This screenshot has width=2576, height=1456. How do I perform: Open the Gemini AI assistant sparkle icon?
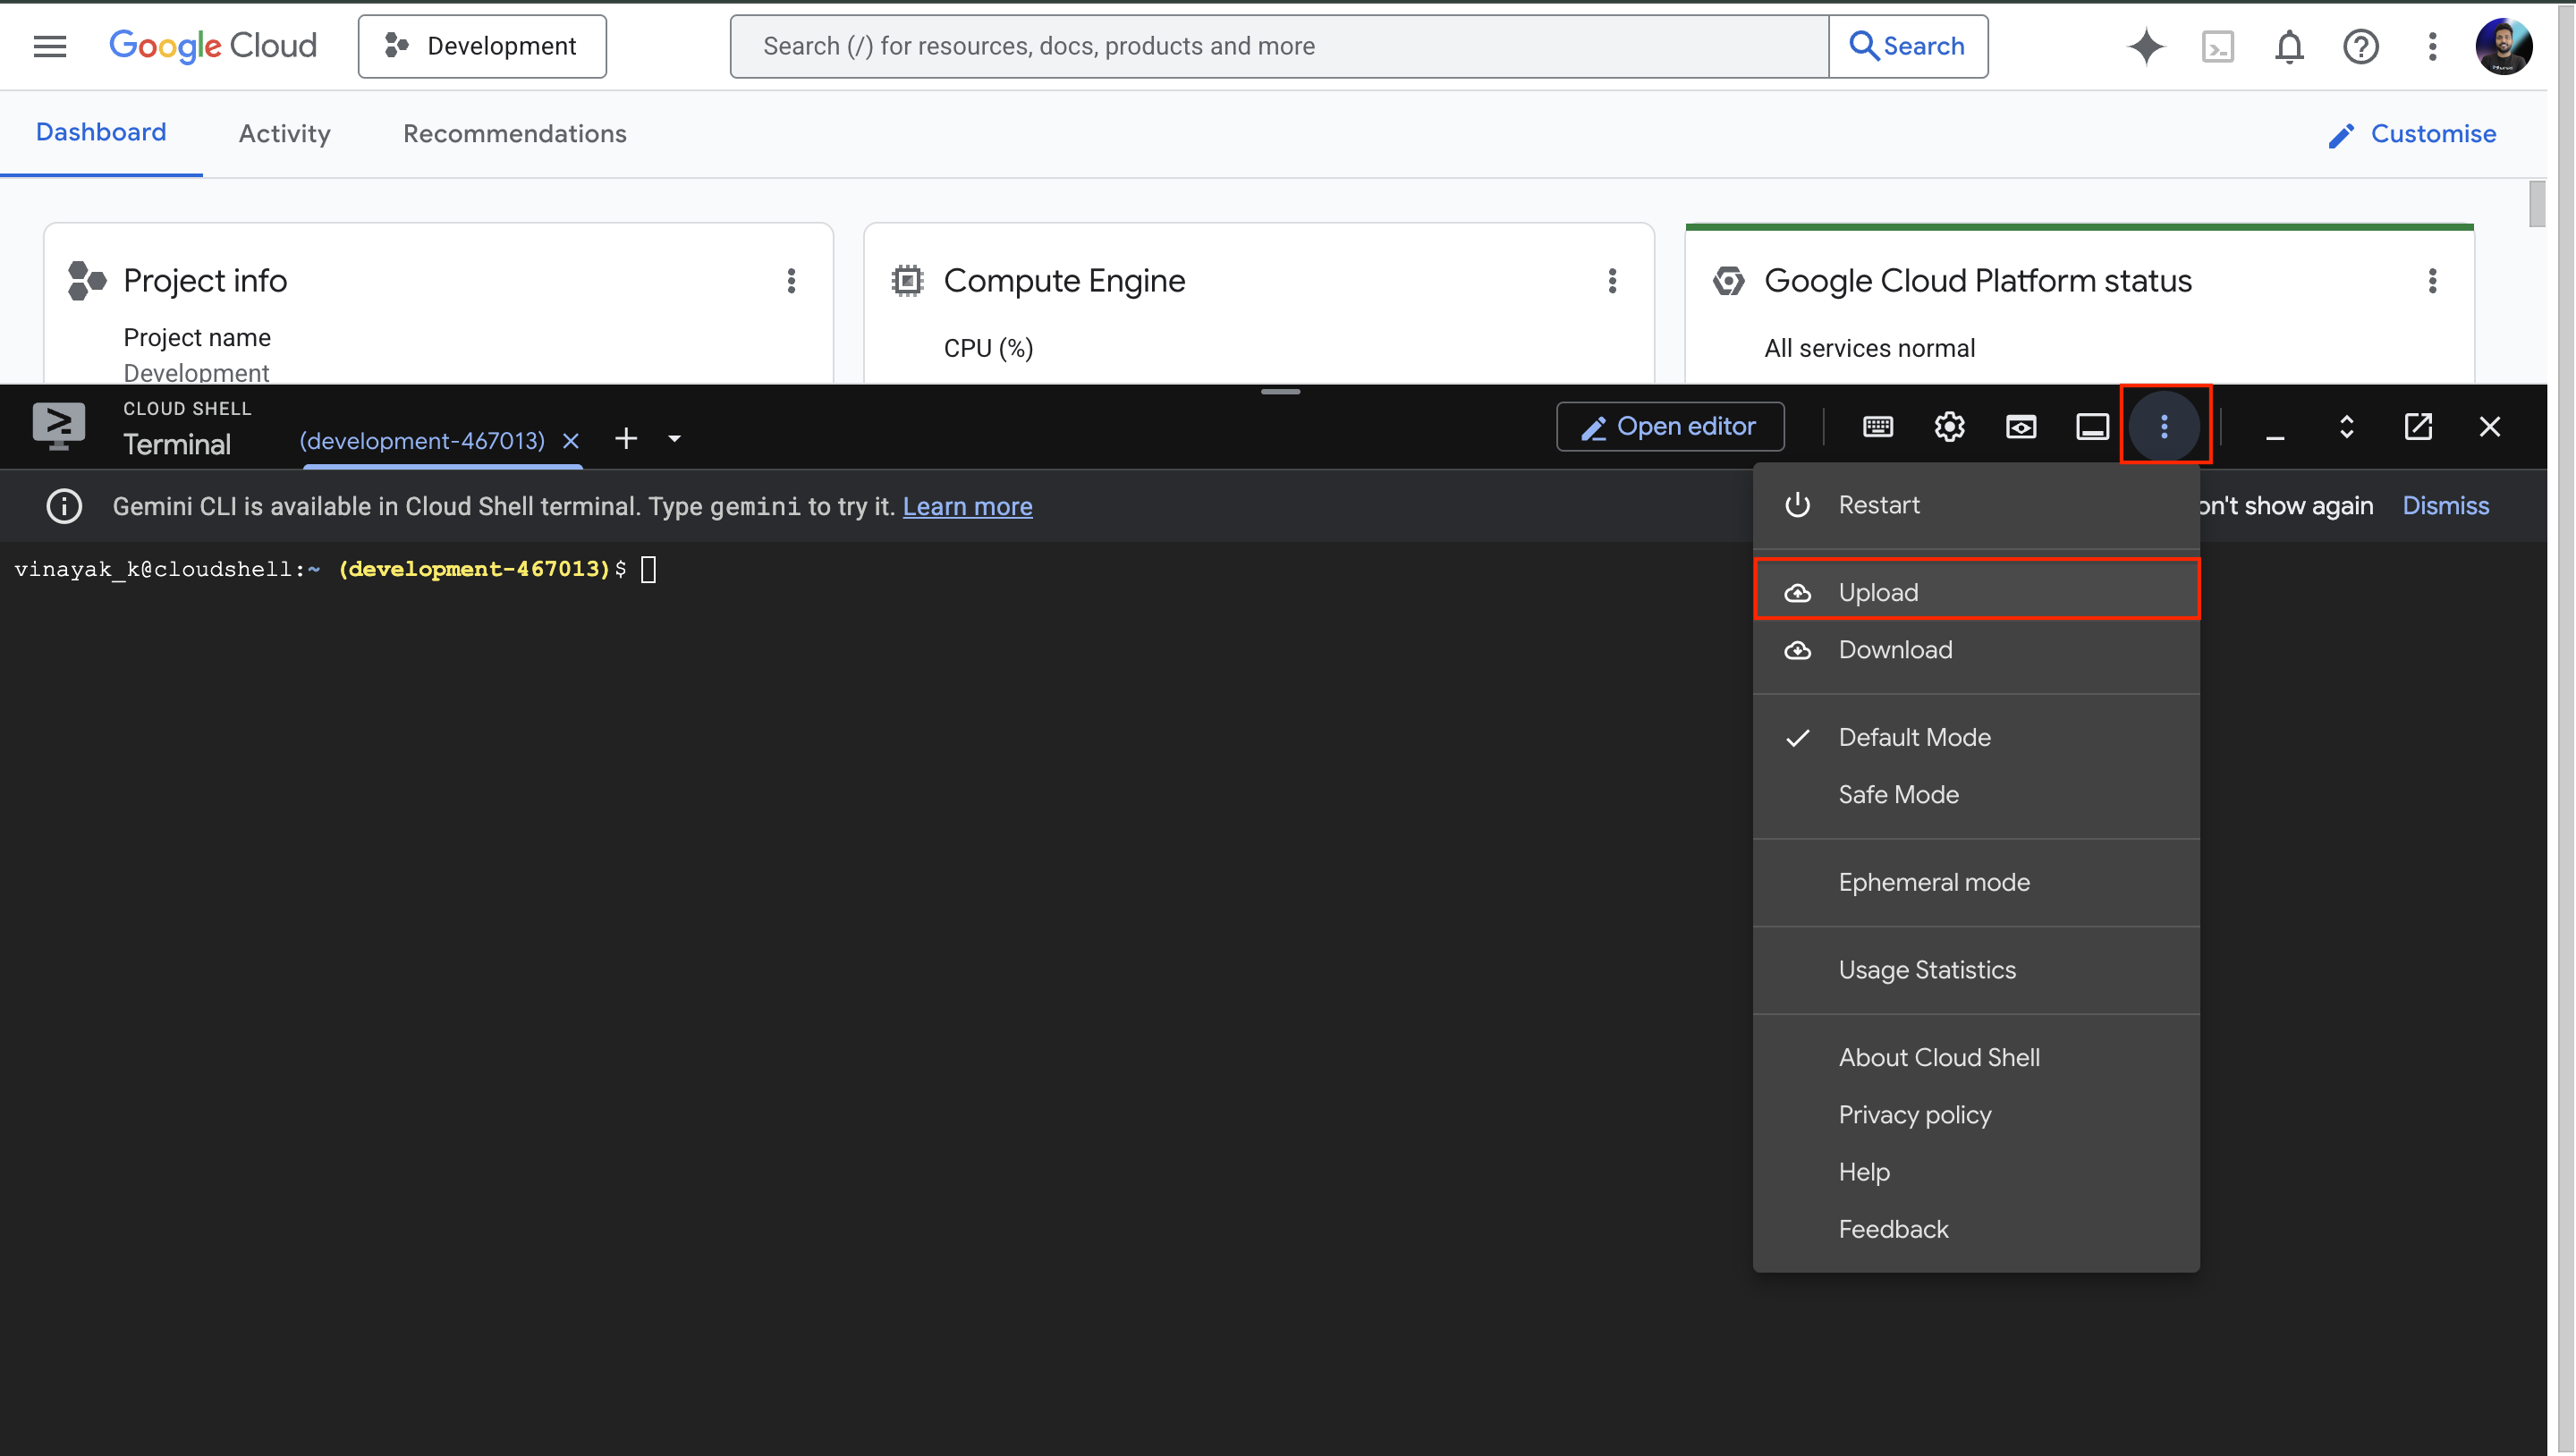[x=2146, y=46]
